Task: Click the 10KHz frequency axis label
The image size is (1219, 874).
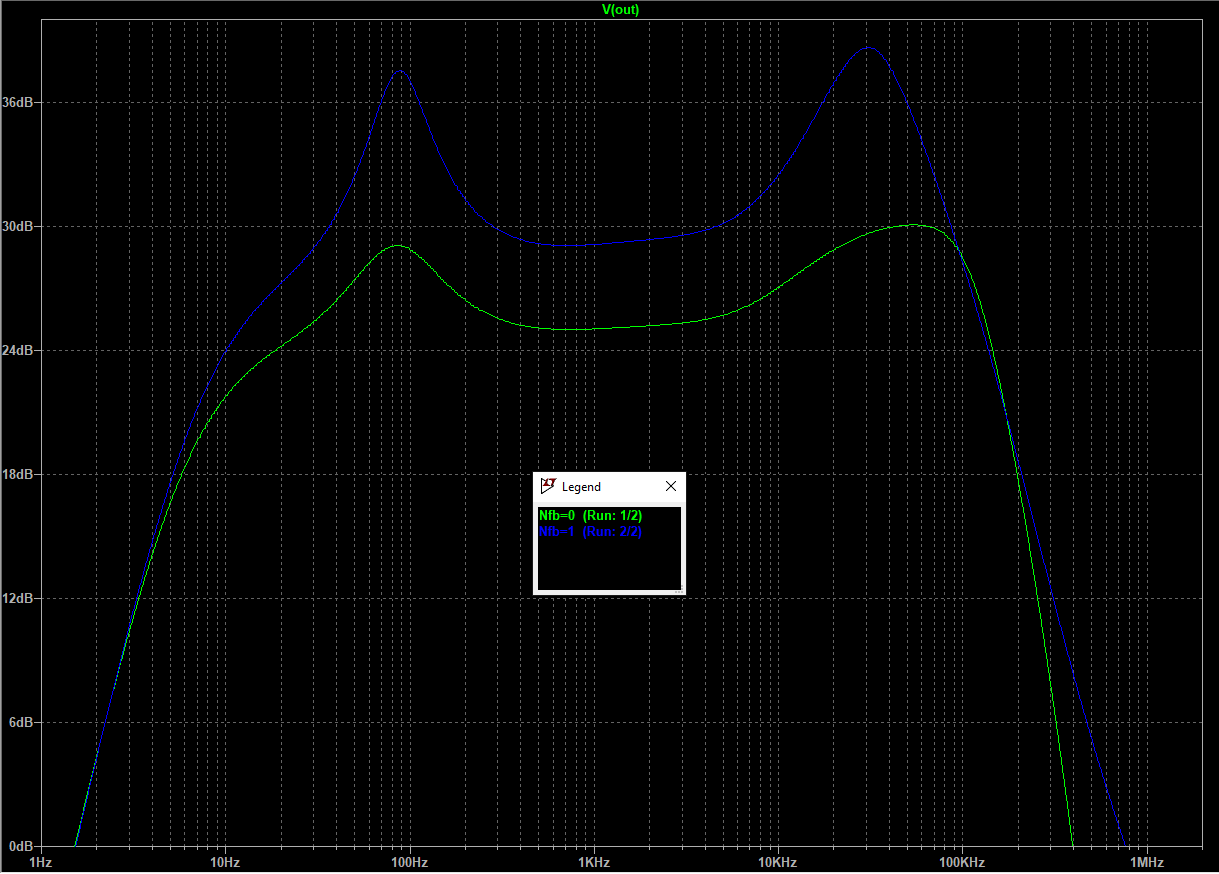Action: pyautogui.click(x=777, y=862)
